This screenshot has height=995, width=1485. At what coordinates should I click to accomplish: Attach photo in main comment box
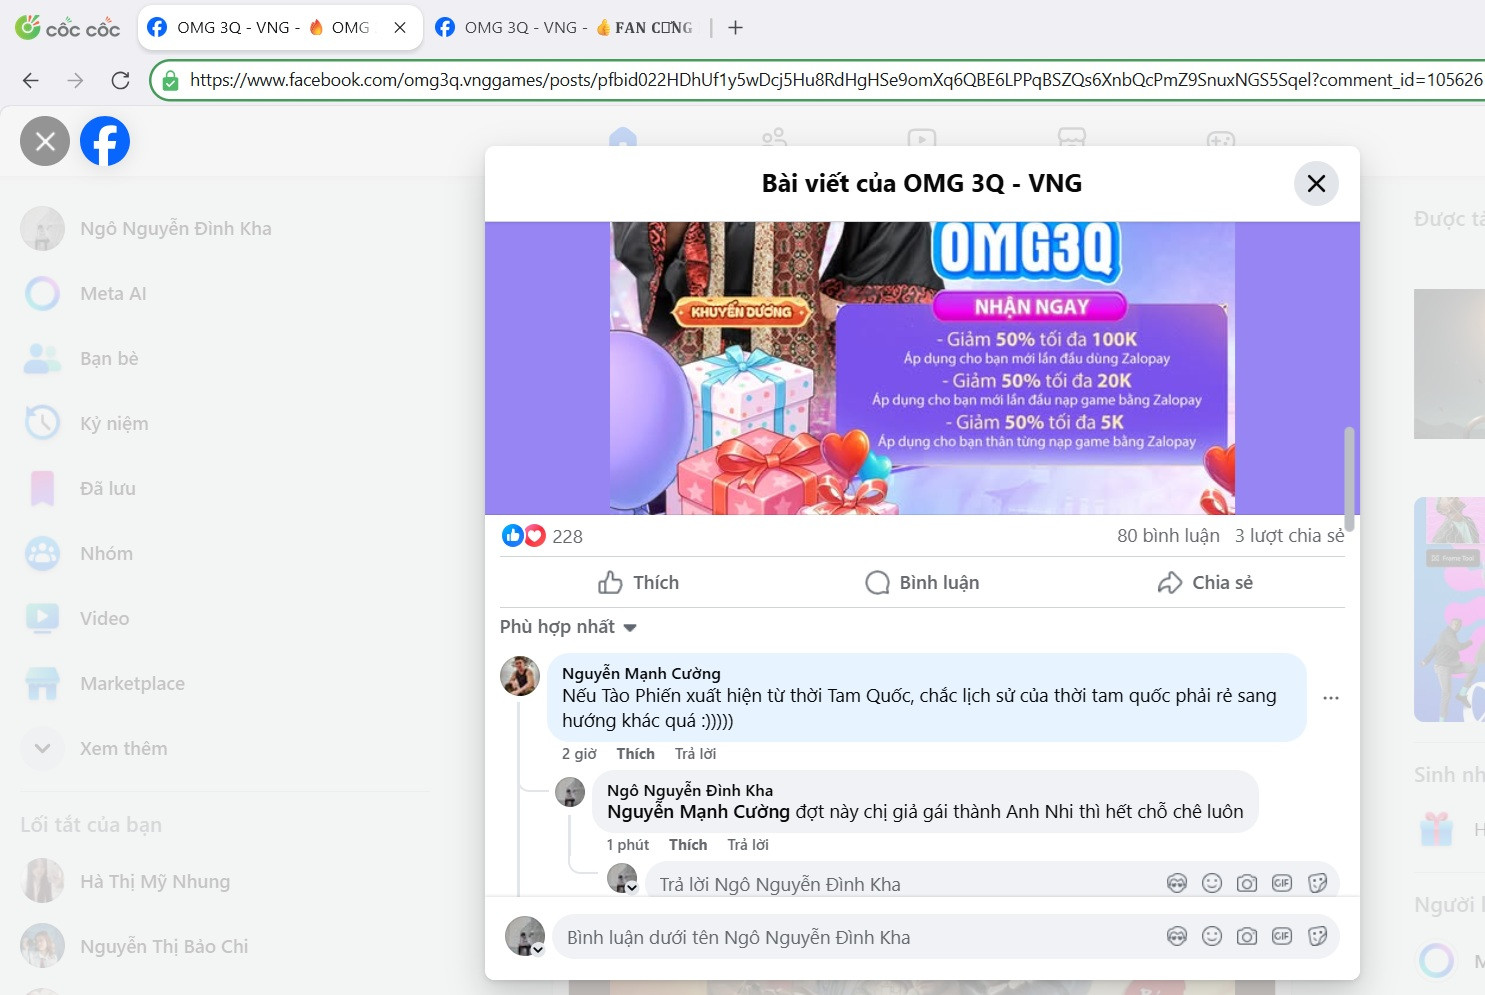[1247, 936]
